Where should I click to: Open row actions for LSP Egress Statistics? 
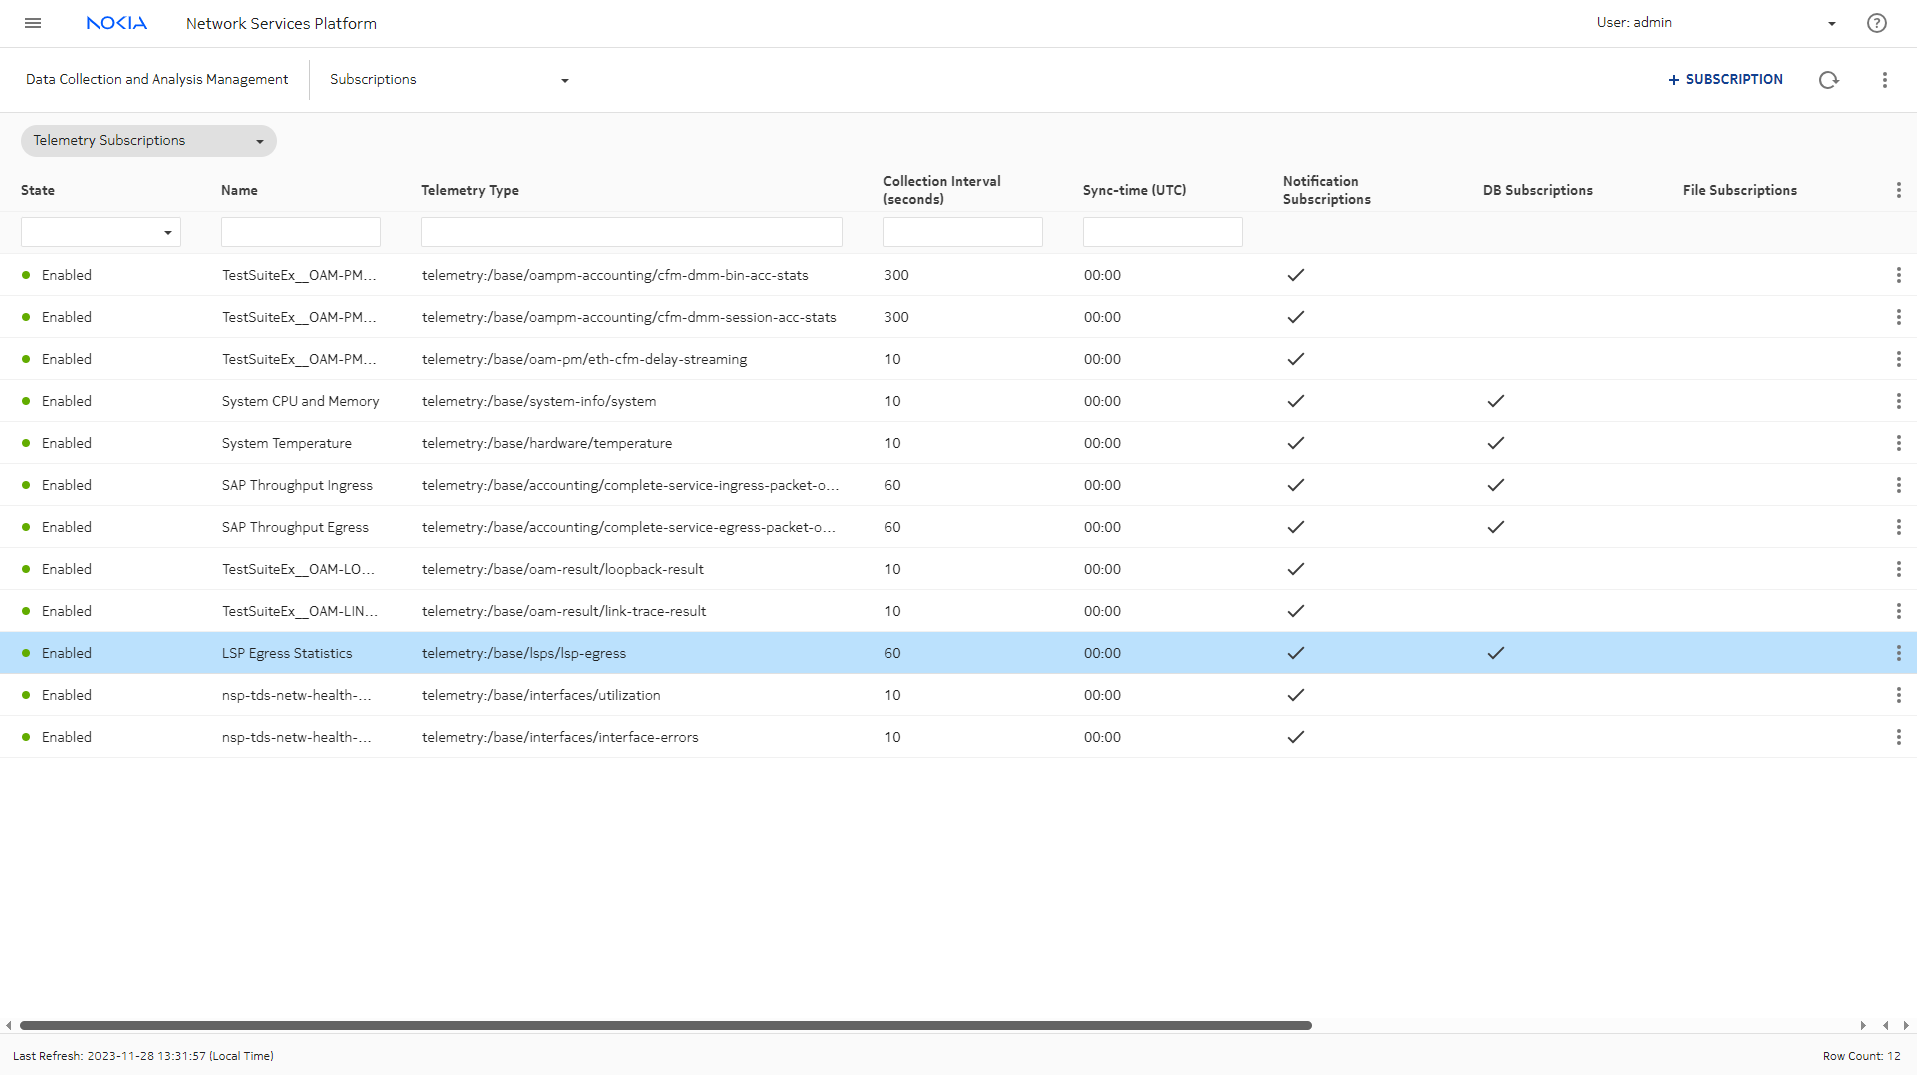pyautogui.click(x=1898, y=653)
